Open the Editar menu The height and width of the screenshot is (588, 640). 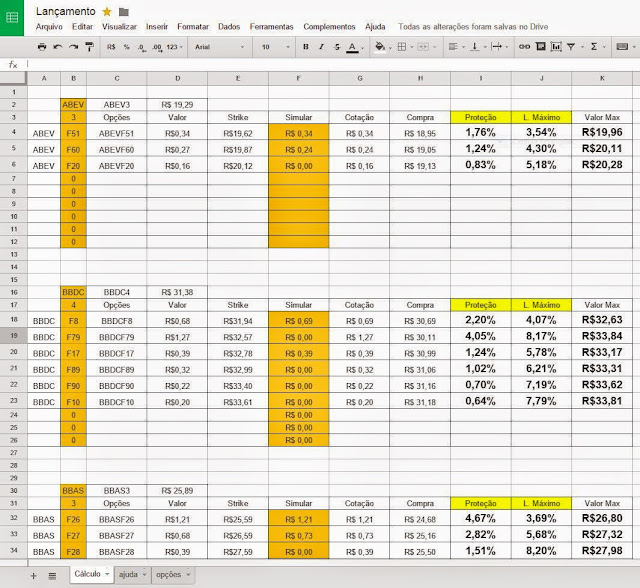pos(82,27)
